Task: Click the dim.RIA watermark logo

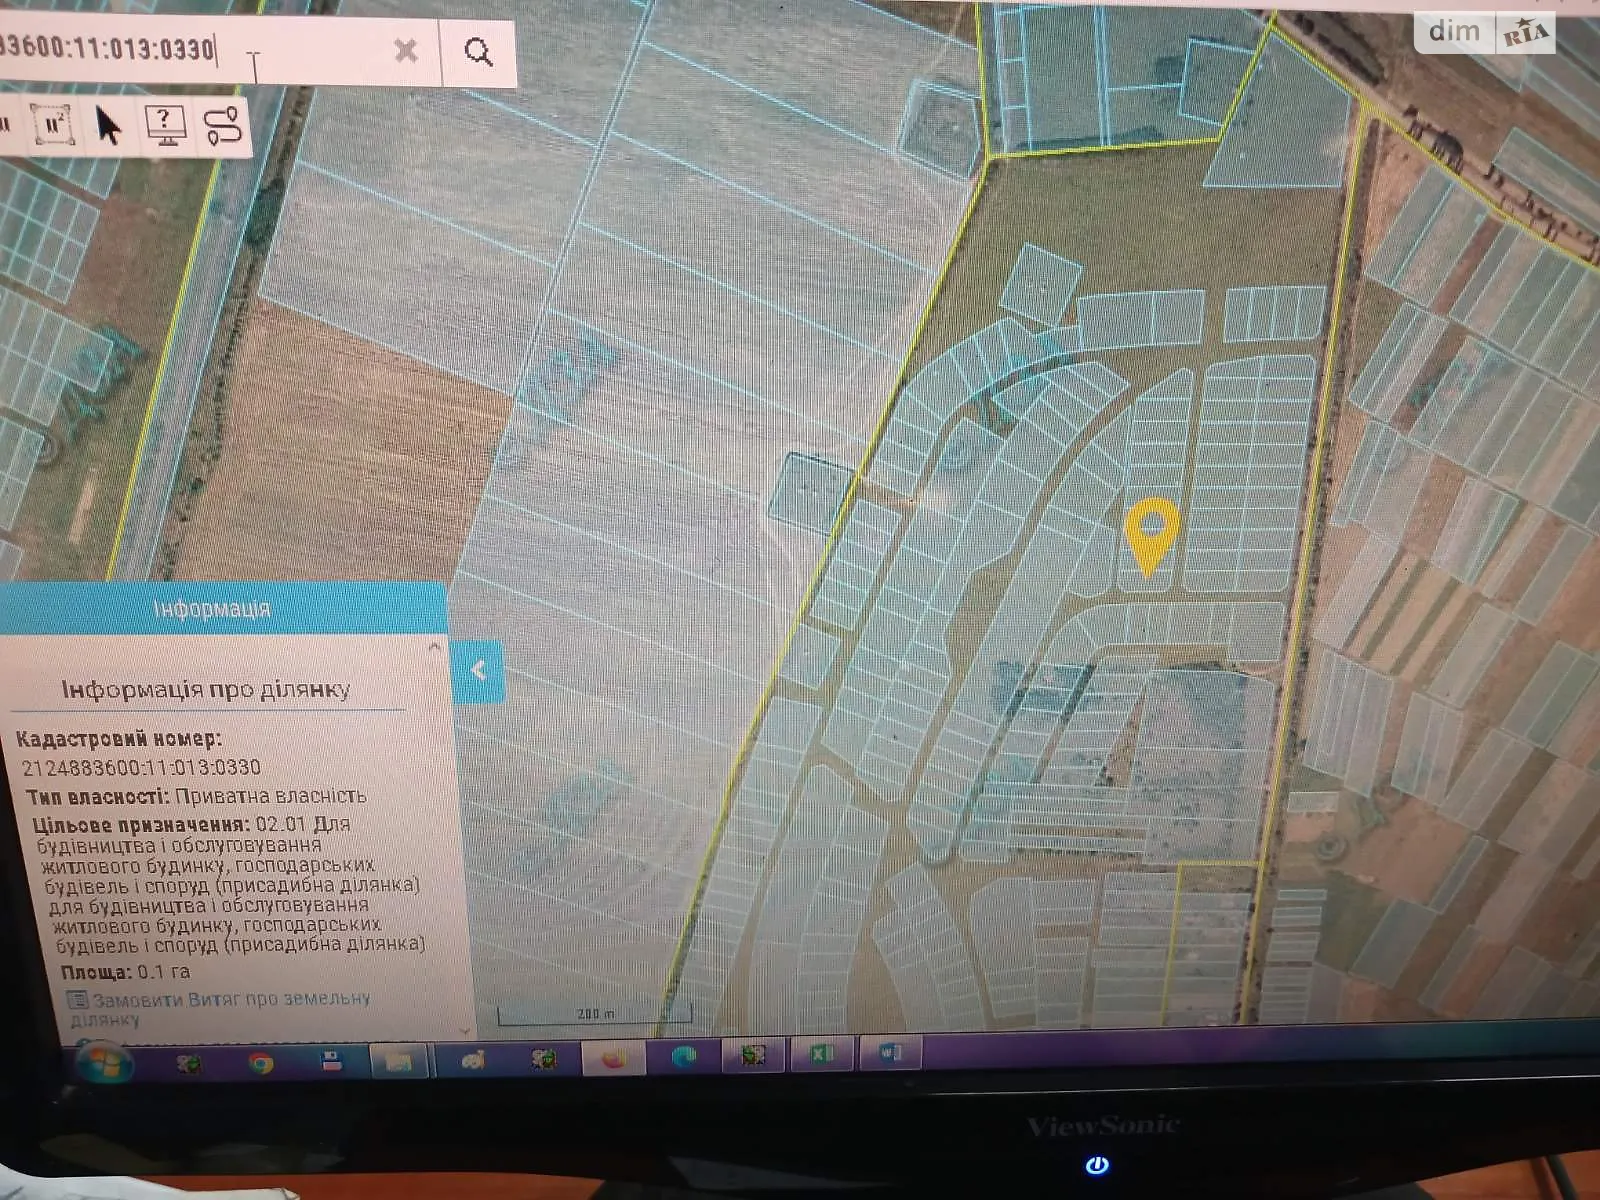Action: (x=1486, y=33)
